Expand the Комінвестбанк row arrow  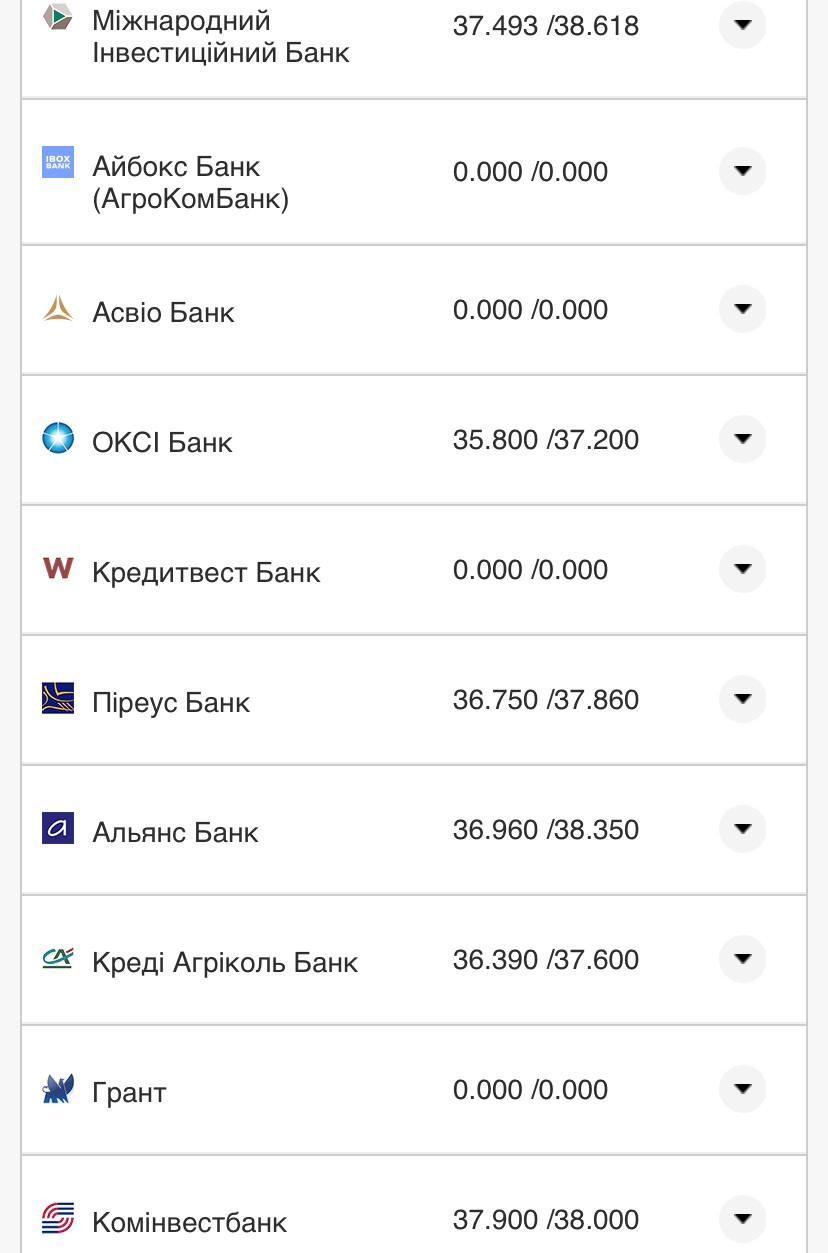(742, 1218)
